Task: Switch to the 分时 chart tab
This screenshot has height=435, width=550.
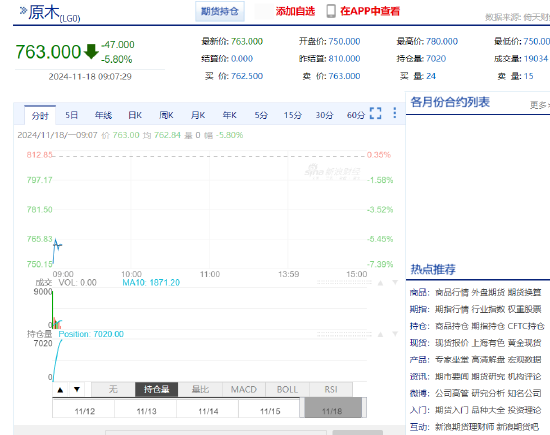Action: click(40, 115)
